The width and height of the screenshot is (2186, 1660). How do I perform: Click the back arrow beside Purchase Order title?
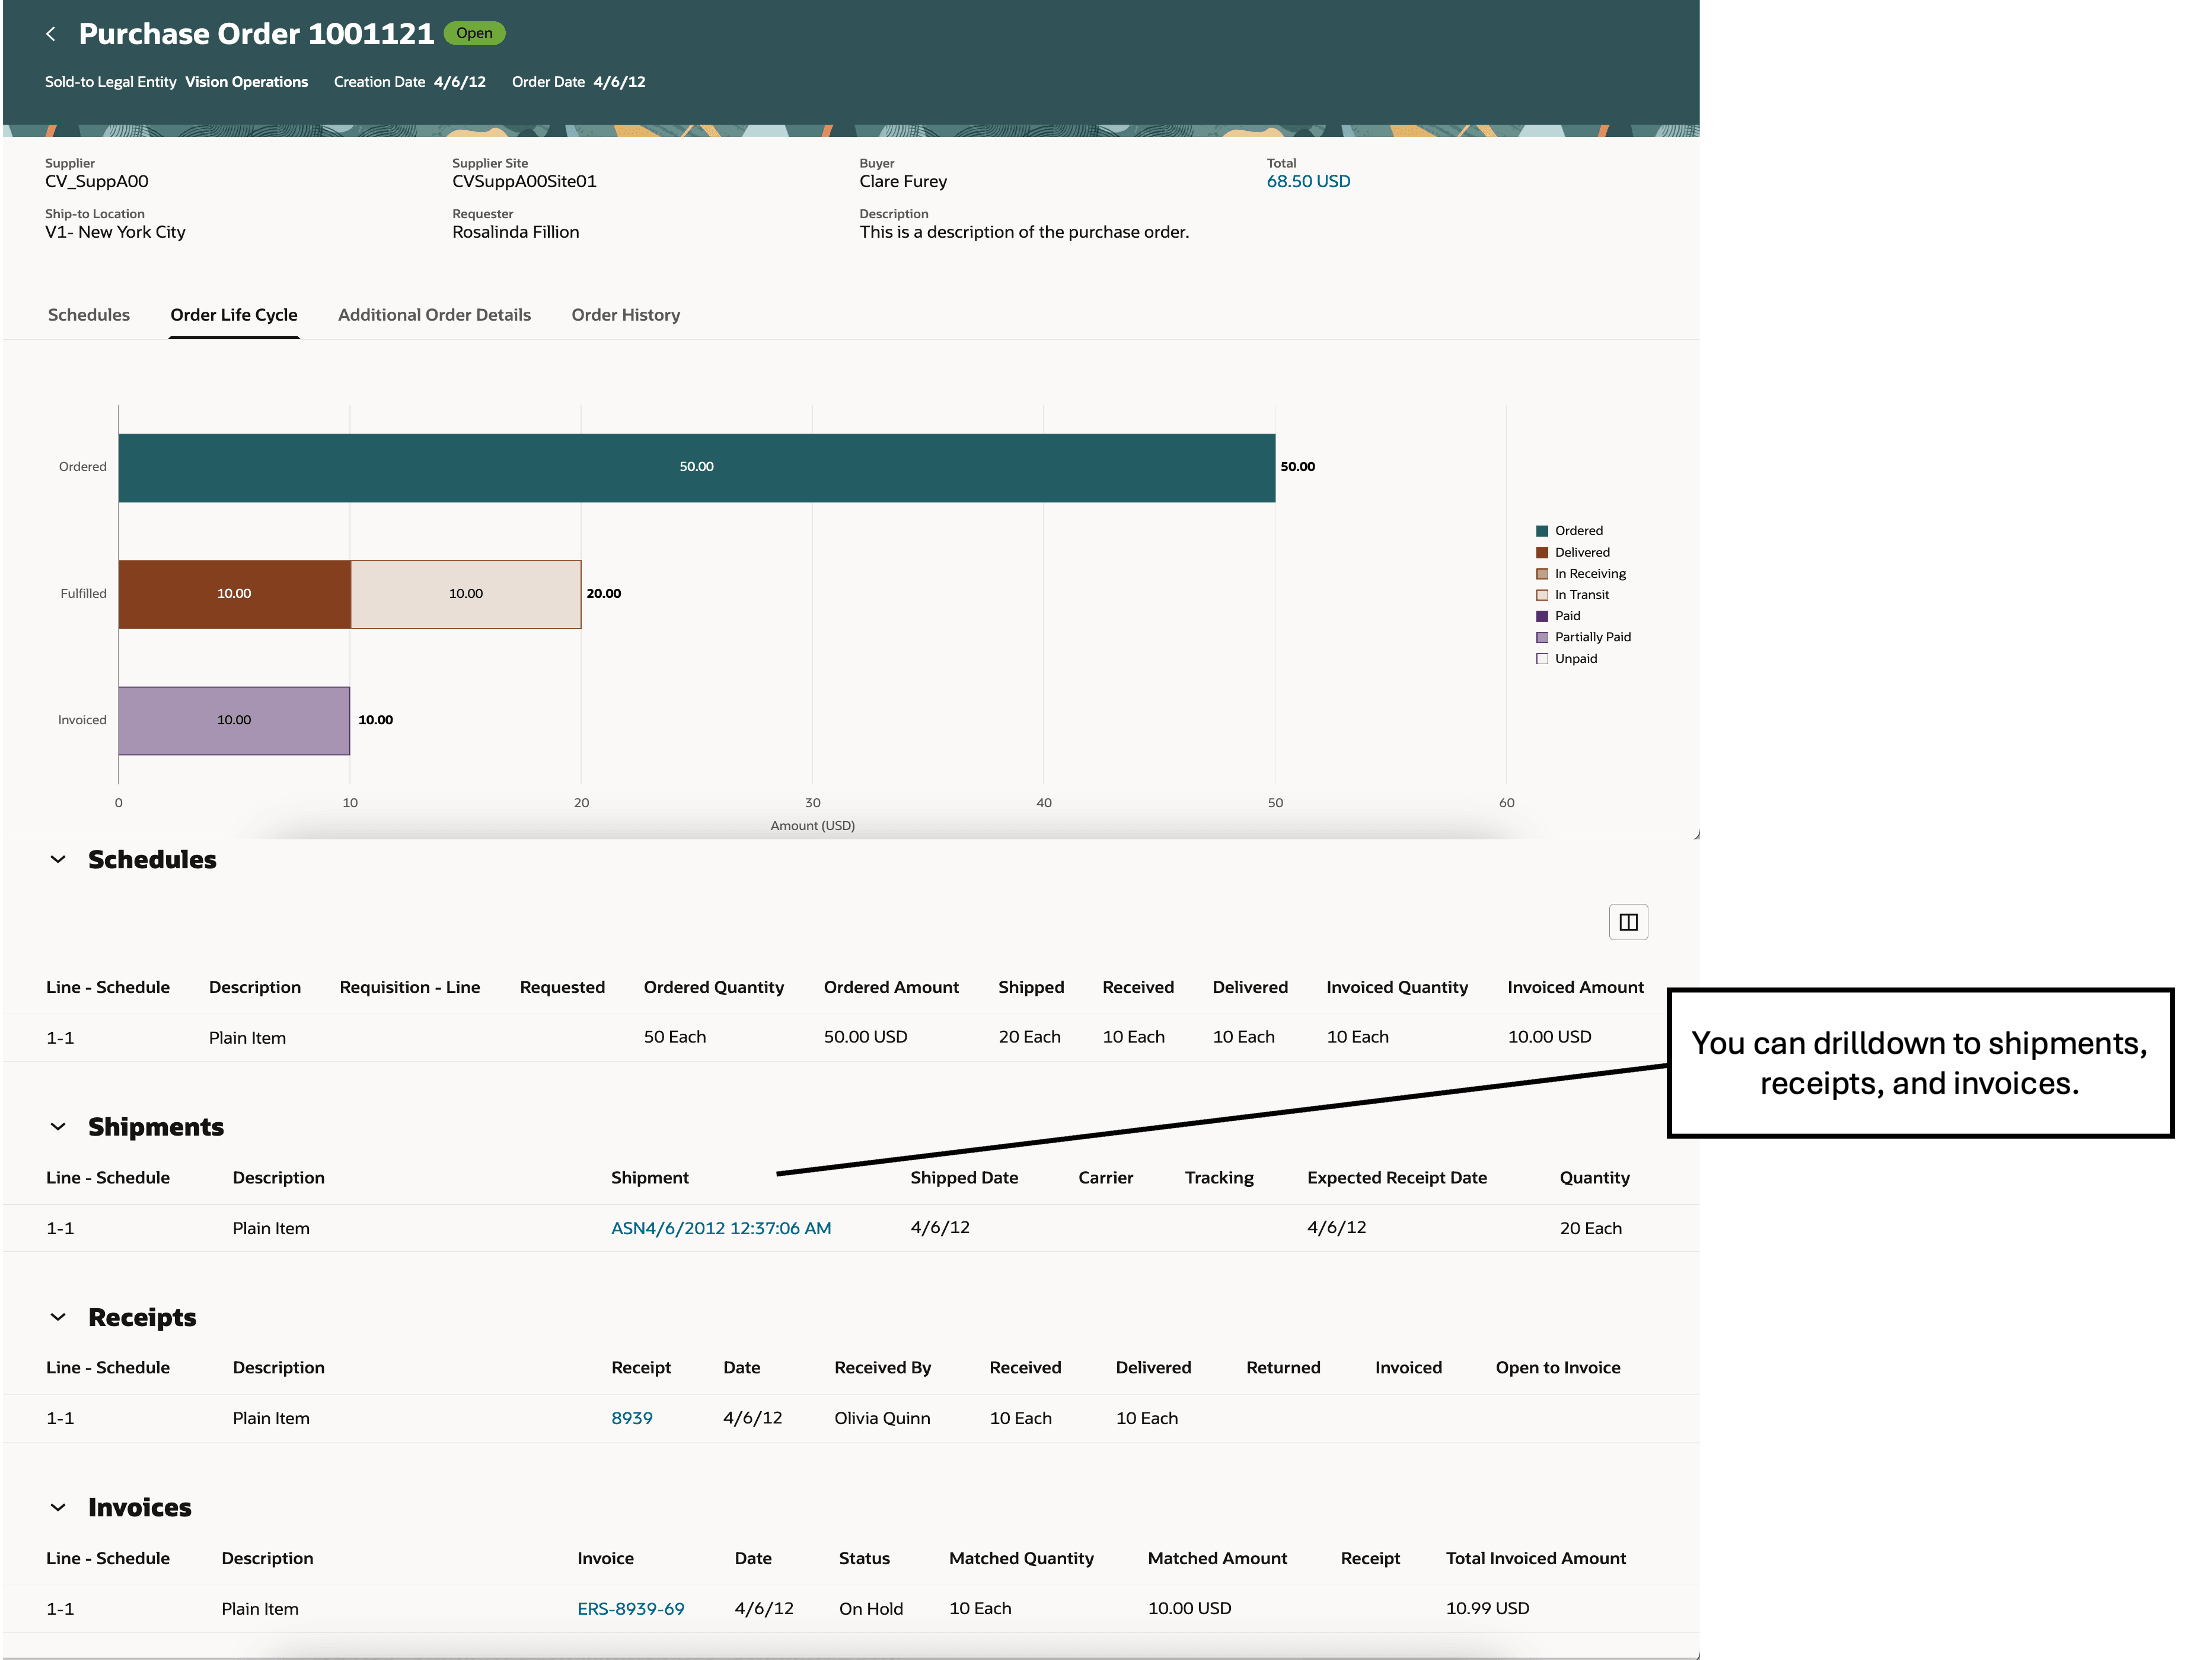[x=51, y=34]
